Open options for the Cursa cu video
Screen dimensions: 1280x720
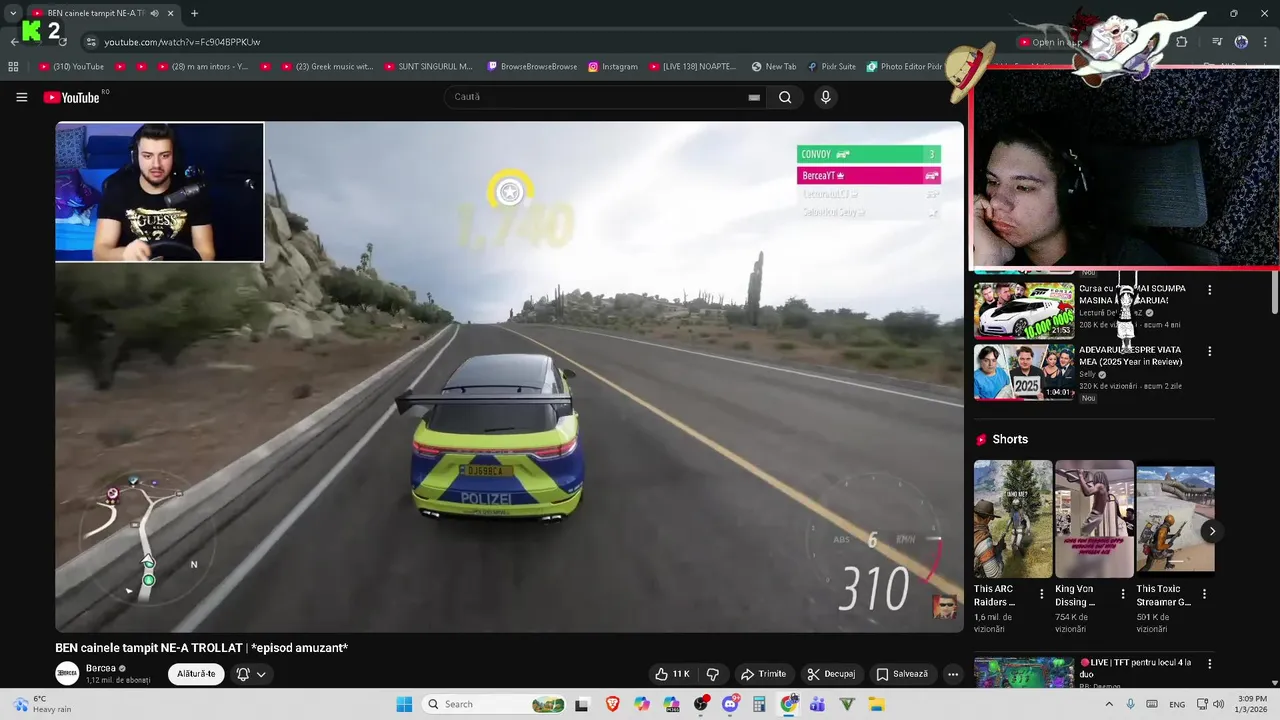pyautogui.click(x=1210, y=290)
